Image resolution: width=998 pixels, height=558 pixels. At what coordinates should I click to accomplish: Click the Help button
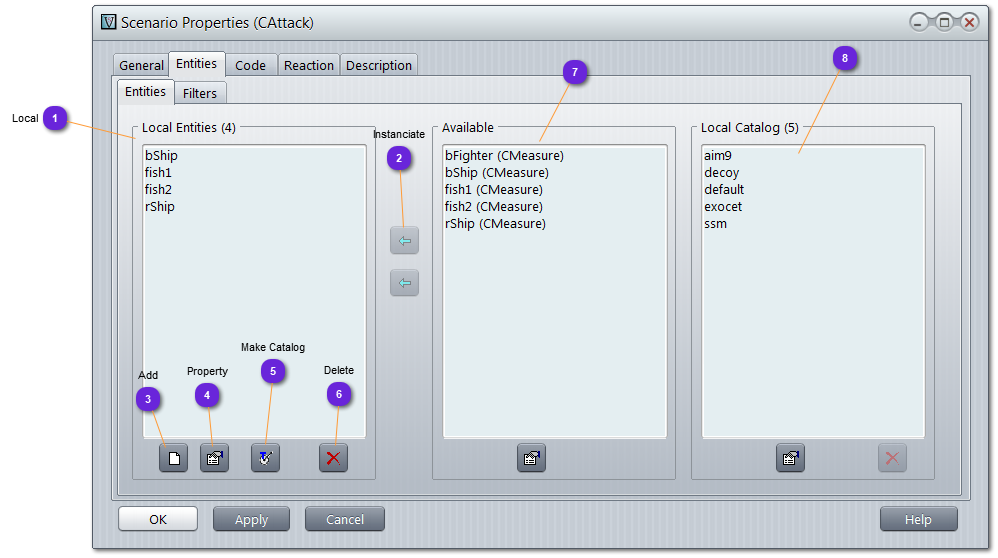(917, 519)
